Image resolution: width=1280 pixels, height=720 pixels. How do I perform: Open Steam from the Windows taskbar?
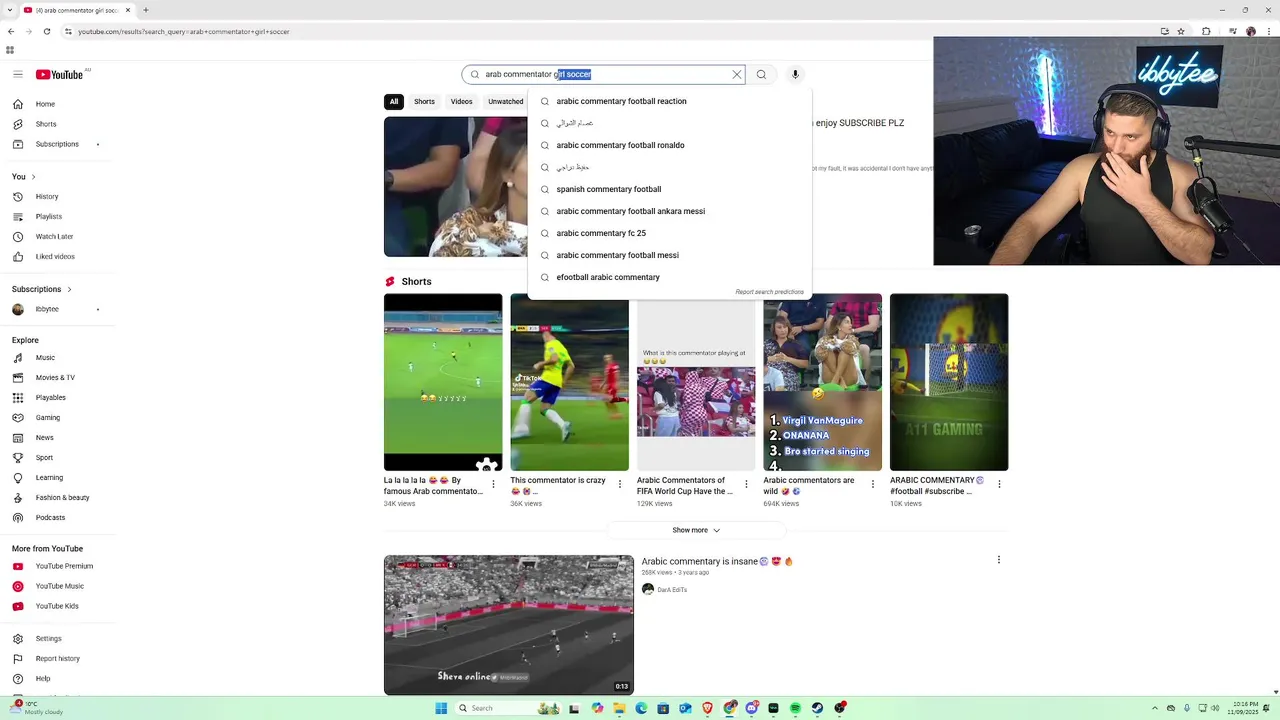point(817,708)
